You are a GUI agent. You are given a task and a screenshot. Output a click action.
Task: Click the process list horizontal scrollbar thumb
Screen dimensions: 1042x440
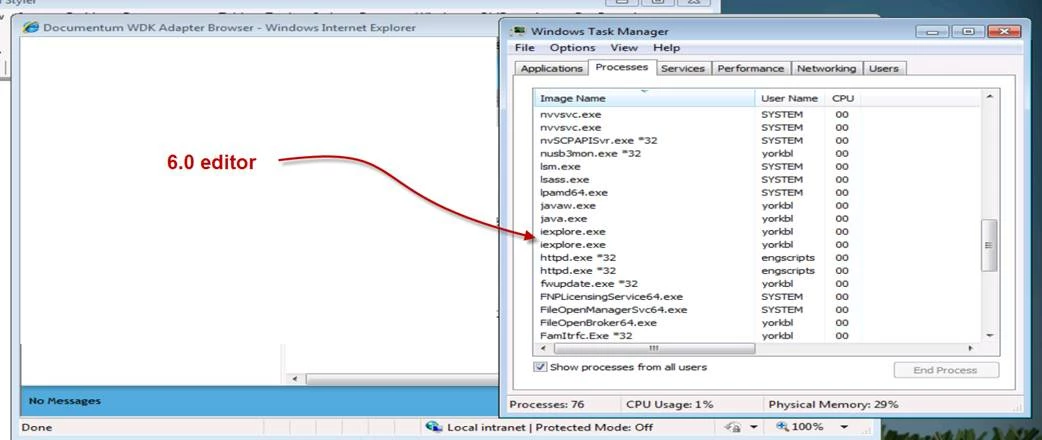(x=655, y=348)
